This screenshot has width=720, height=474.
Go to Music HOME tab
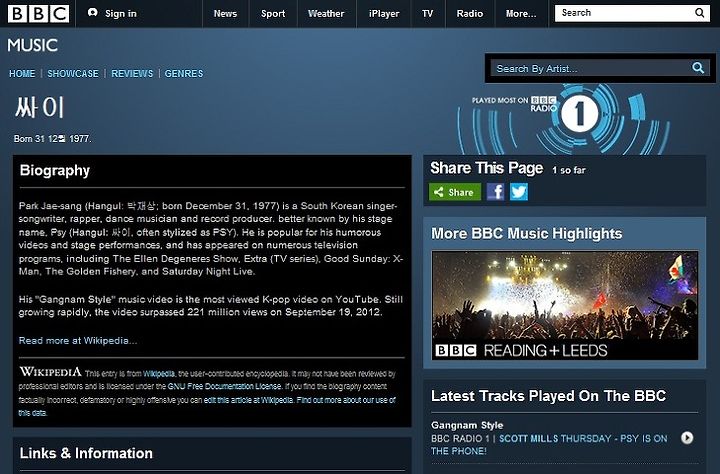point(22,73)
